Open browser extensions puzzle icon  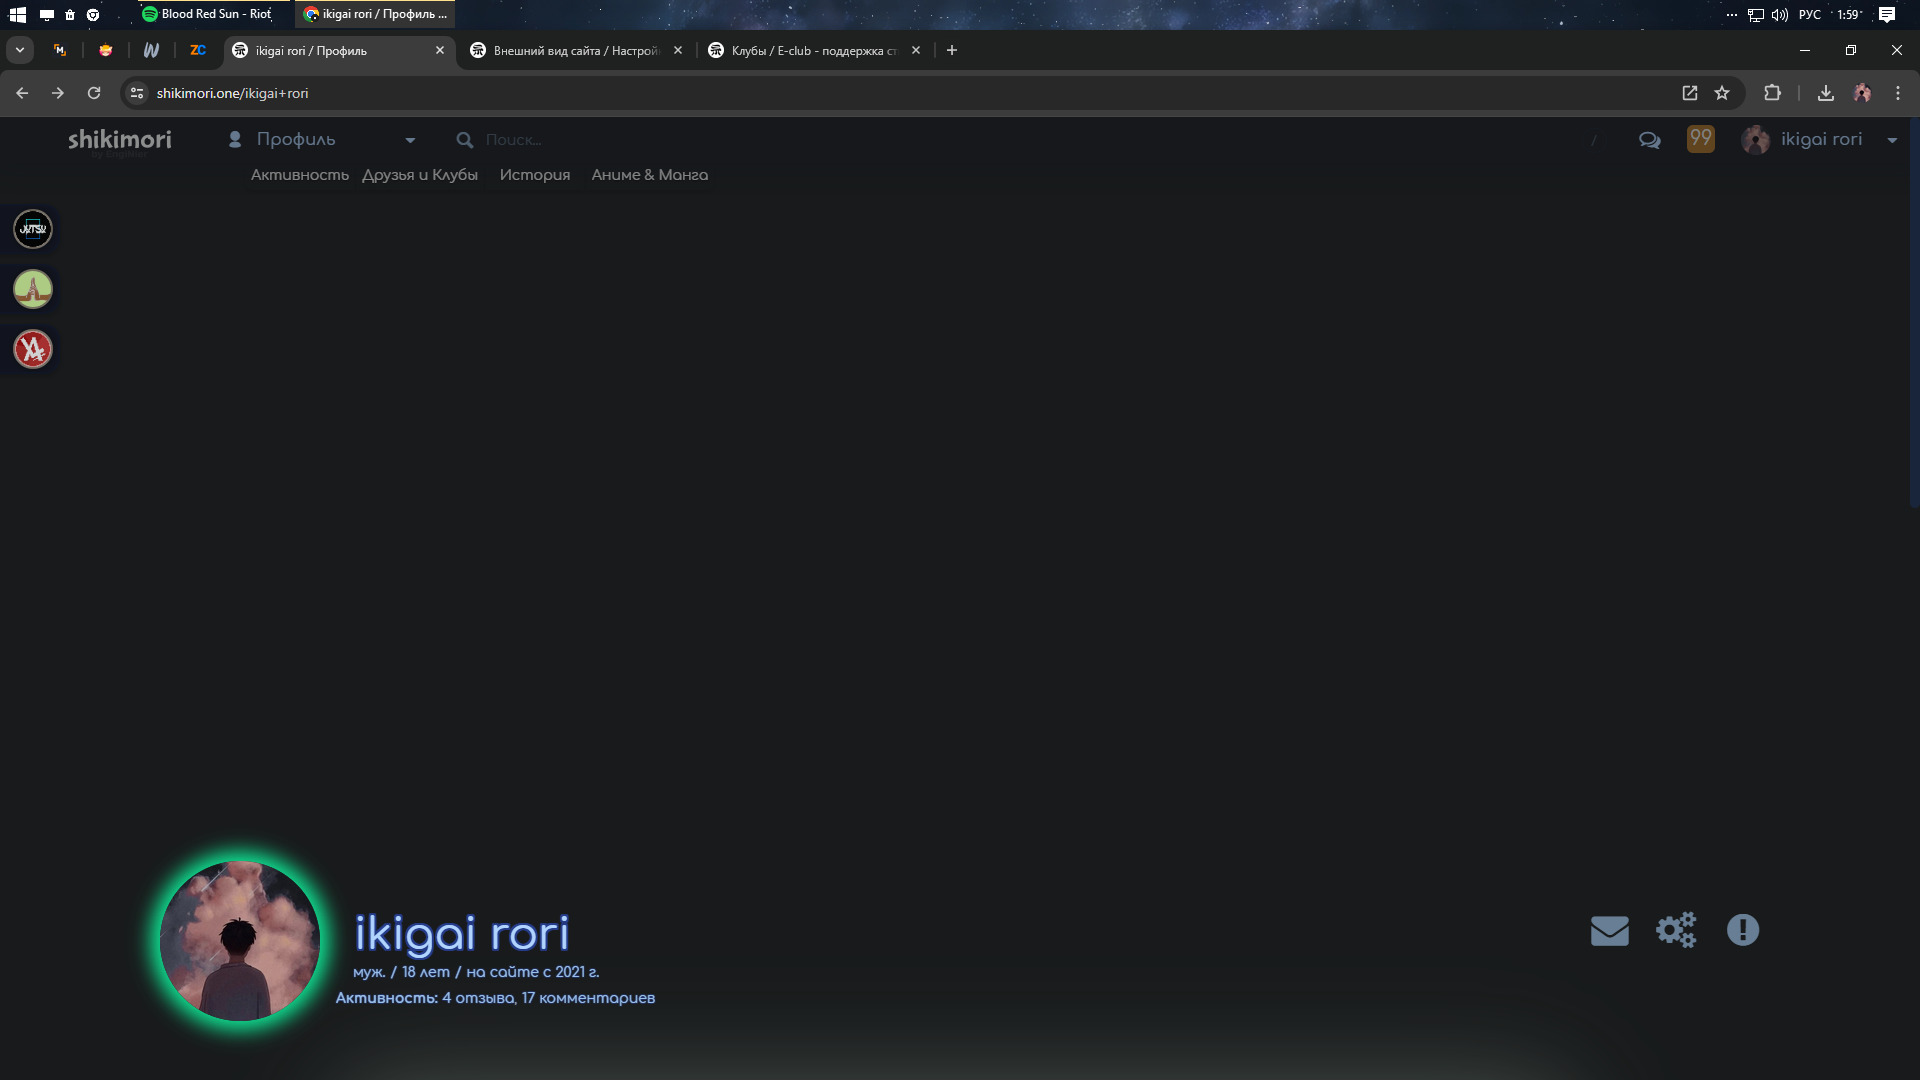coord(1772,93)
